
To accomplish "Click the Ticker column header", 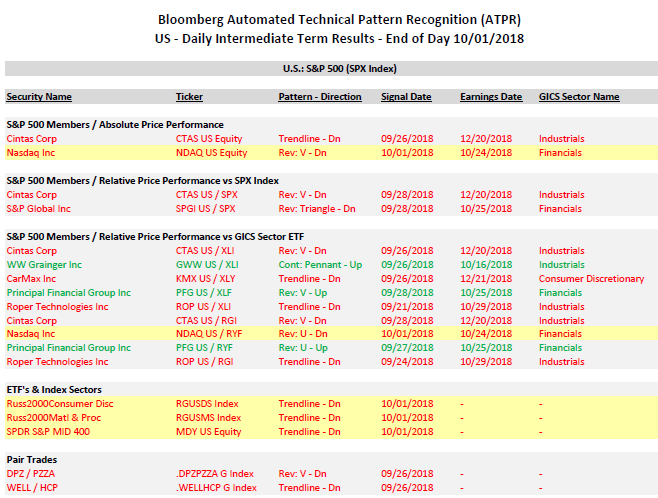I will [x=189, y=97].
